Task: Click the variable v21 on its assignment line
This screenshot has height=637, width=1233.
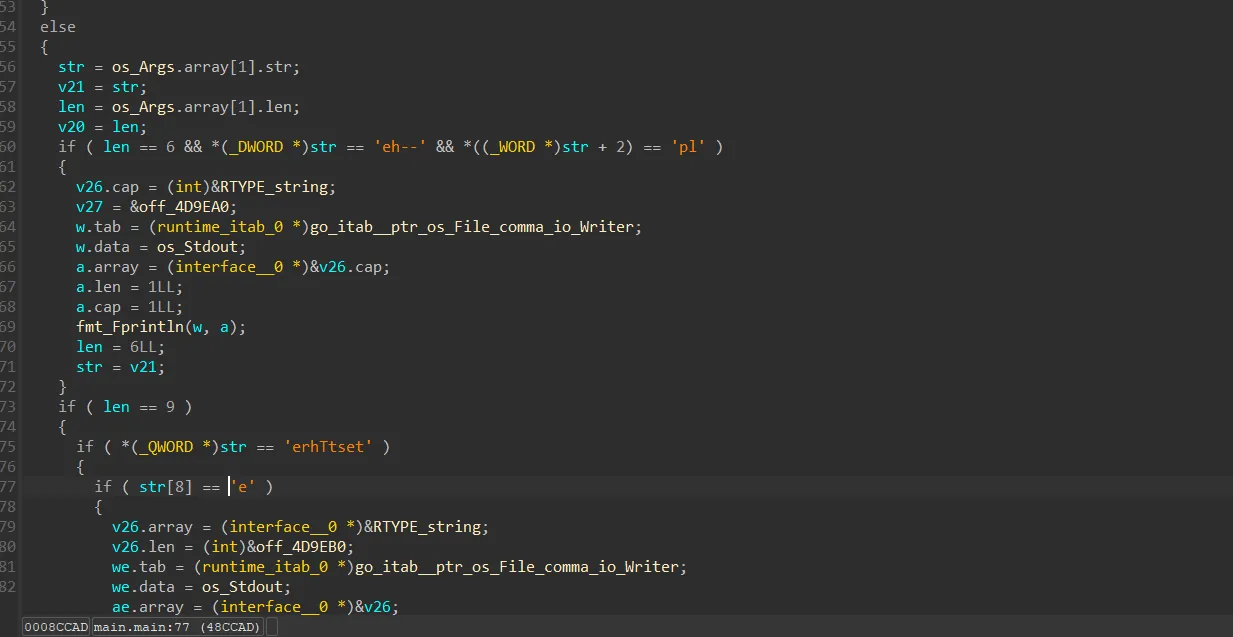Action: click(x=71, y=87)
